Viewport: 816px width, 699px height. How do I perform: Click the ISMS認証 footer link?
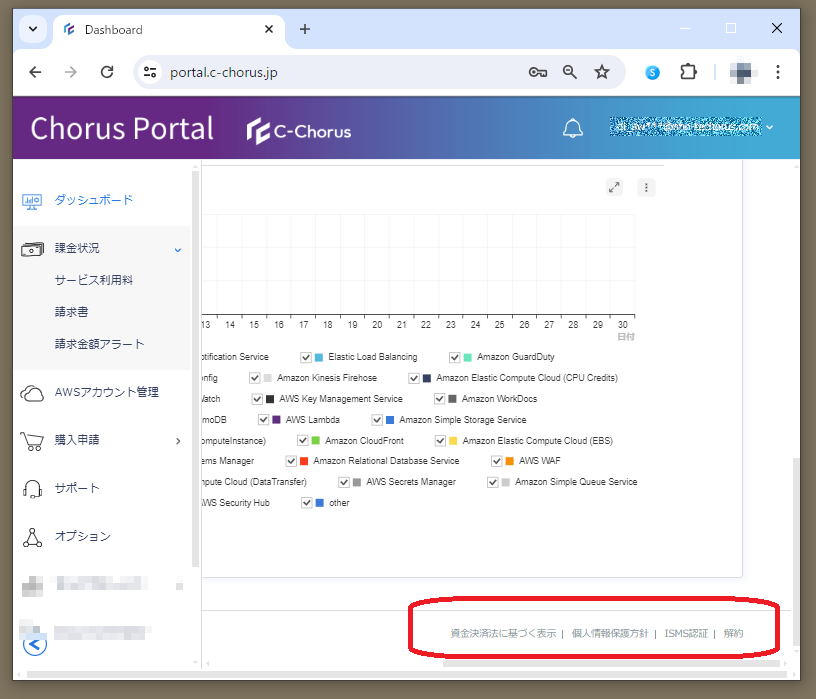pos(685,633)
